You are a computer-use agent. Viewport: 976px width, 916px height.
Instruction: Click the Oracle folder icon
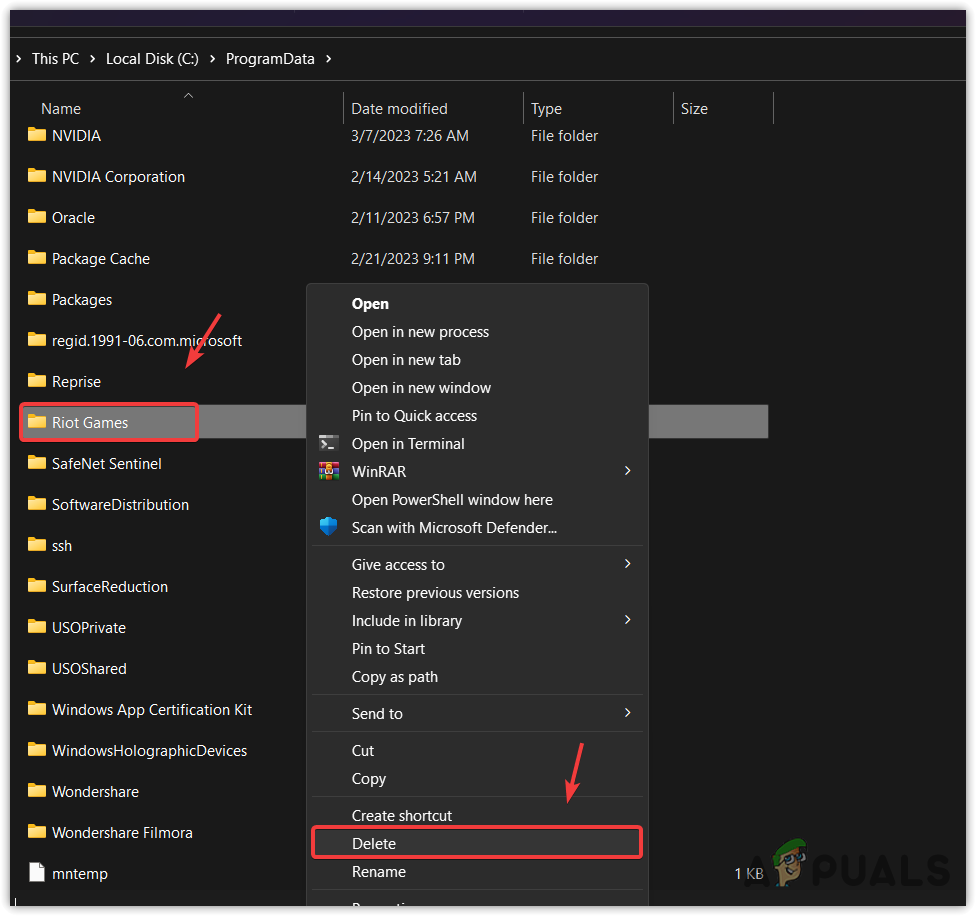[34, 217]
